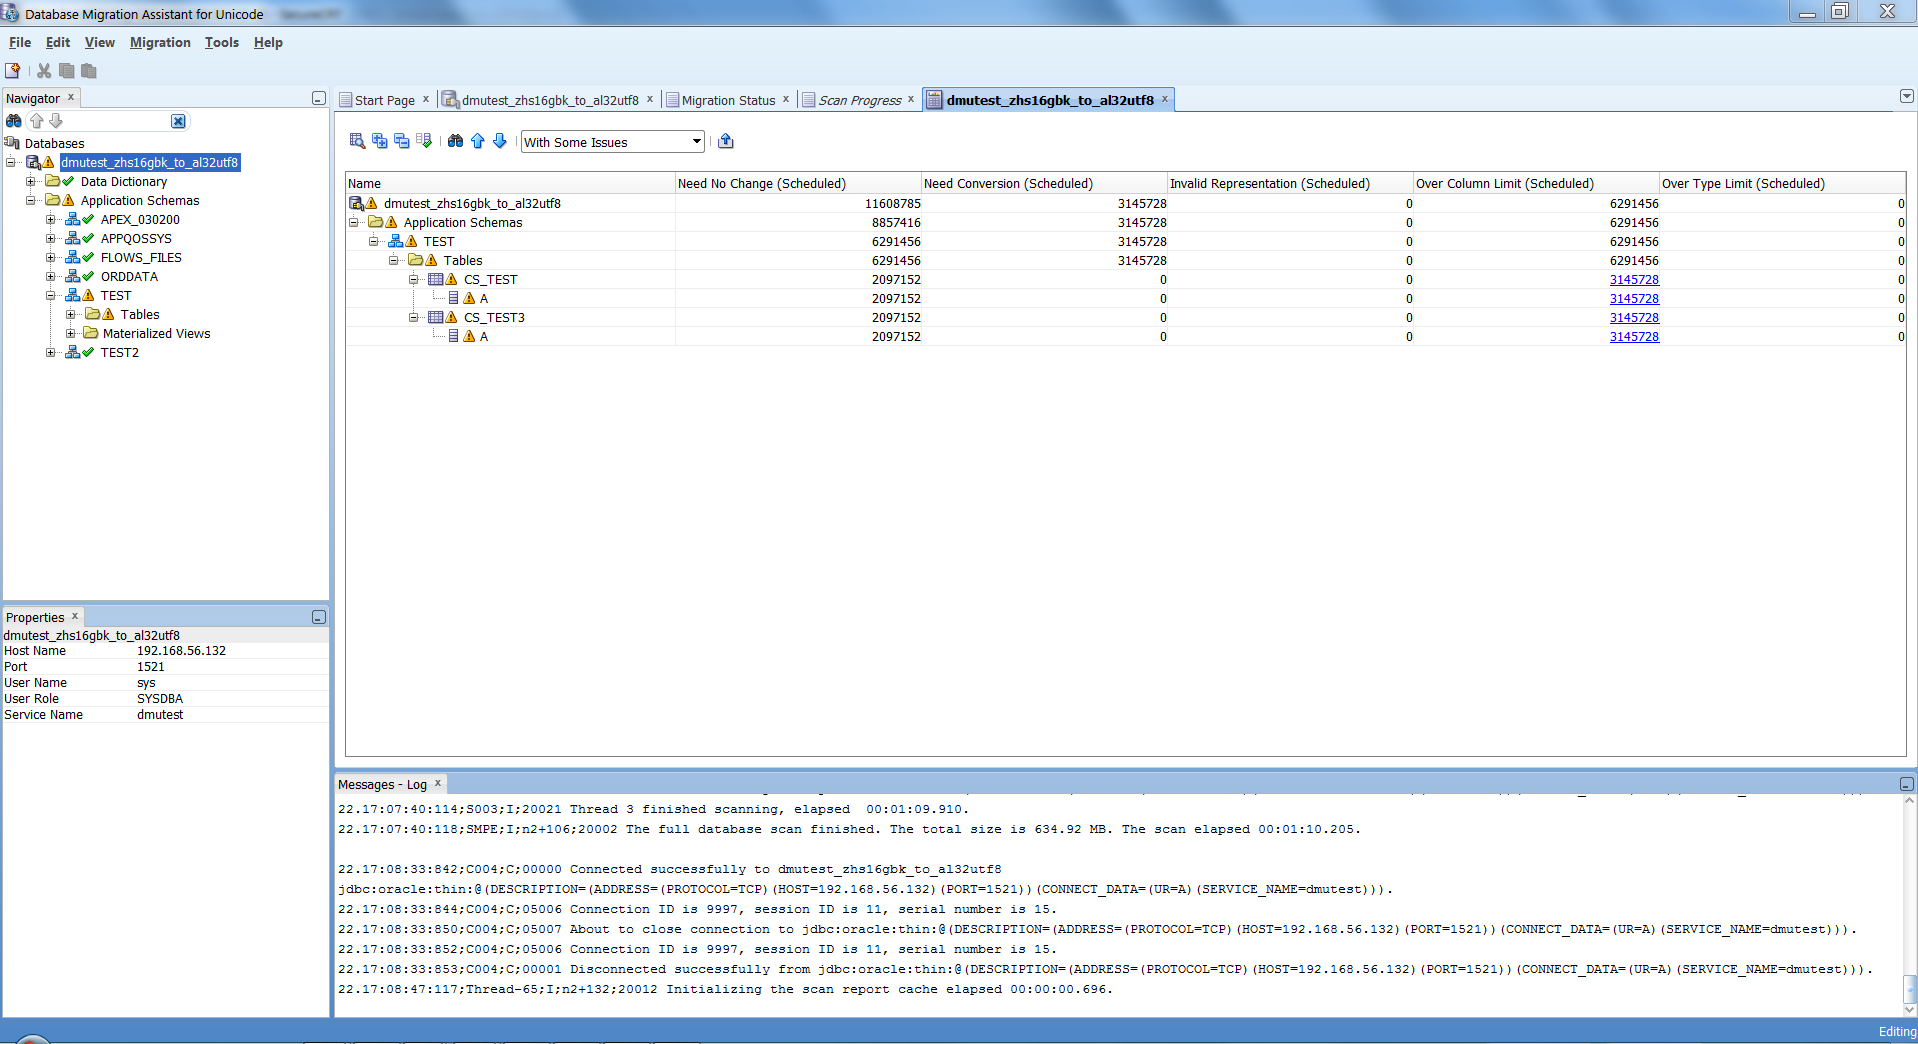The image size is (1918, 1044).
Task: Close the Navigator panel tab
Action: coord(71,97)
